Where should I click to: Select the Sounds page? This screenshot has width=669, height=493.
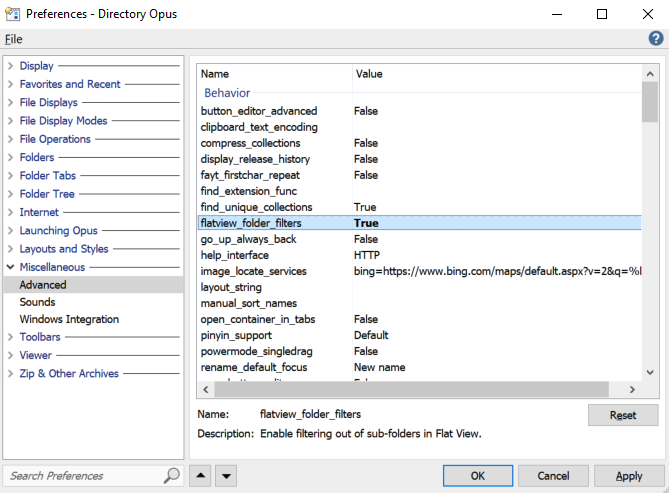point(93,302)
